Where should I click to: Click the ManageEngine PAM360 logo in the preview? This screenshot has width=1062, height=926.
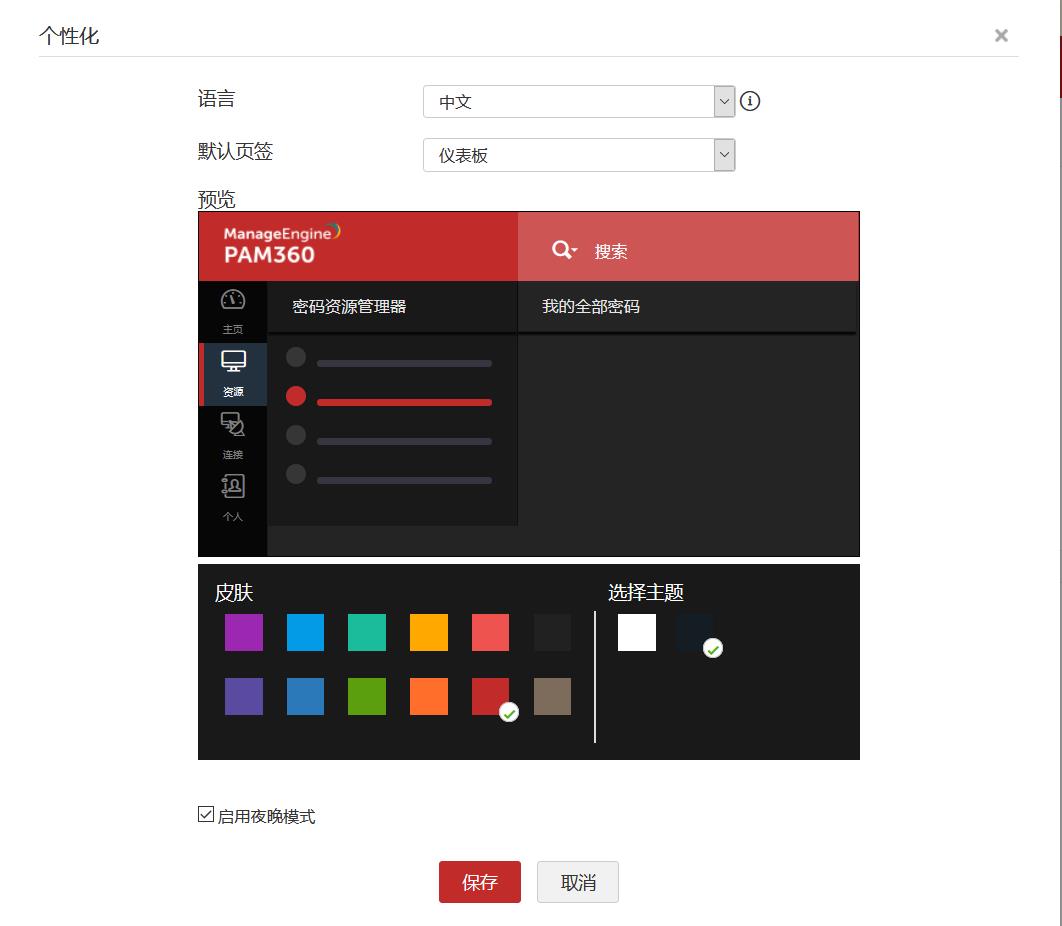coord(281,245)
